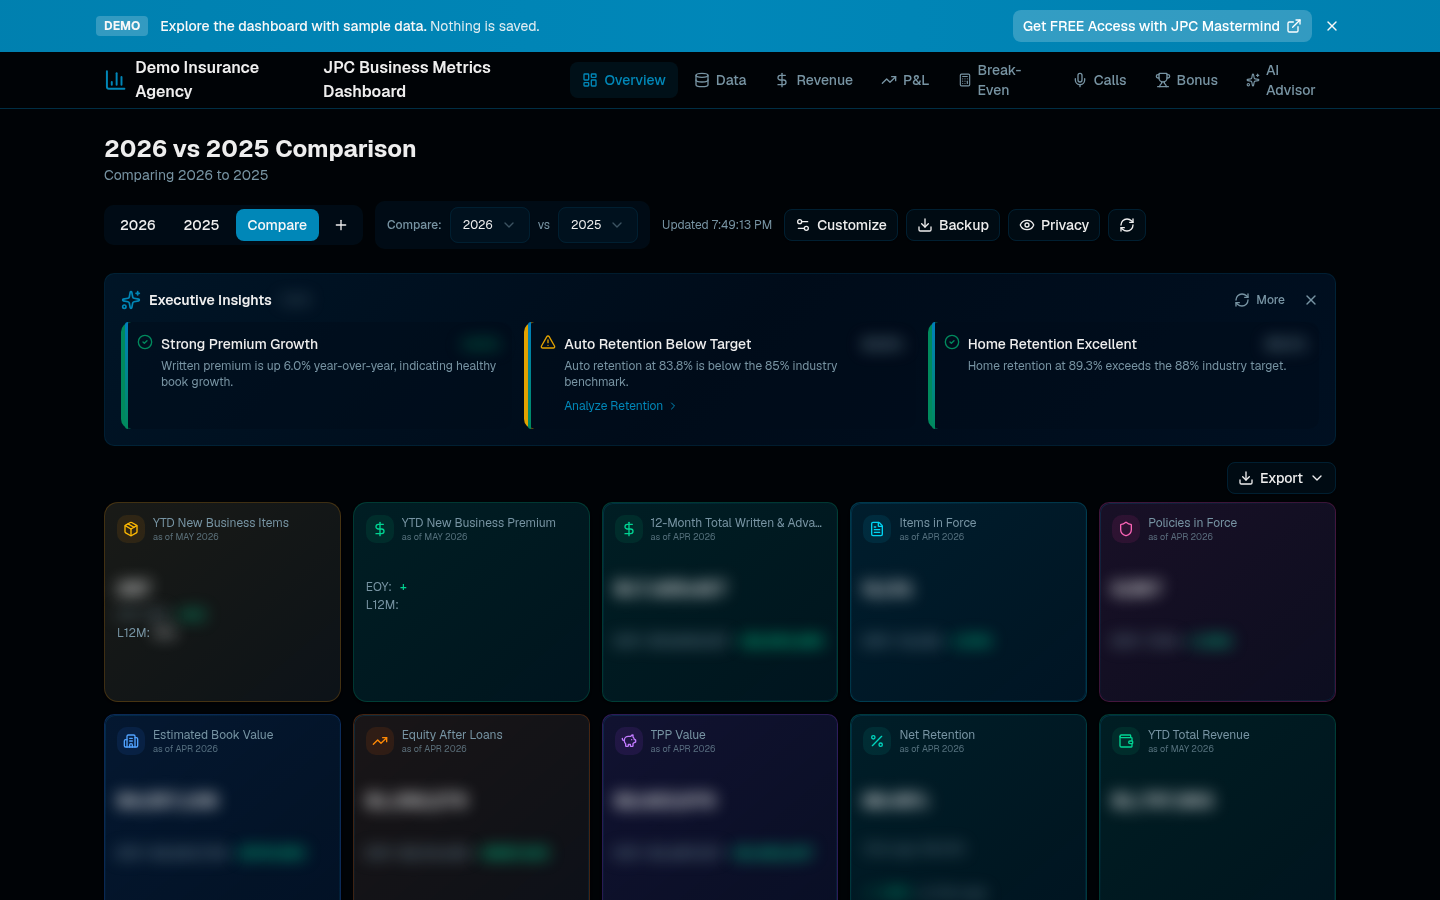
Task: Switch to the Calls tab
Action: pos(1099,80)
